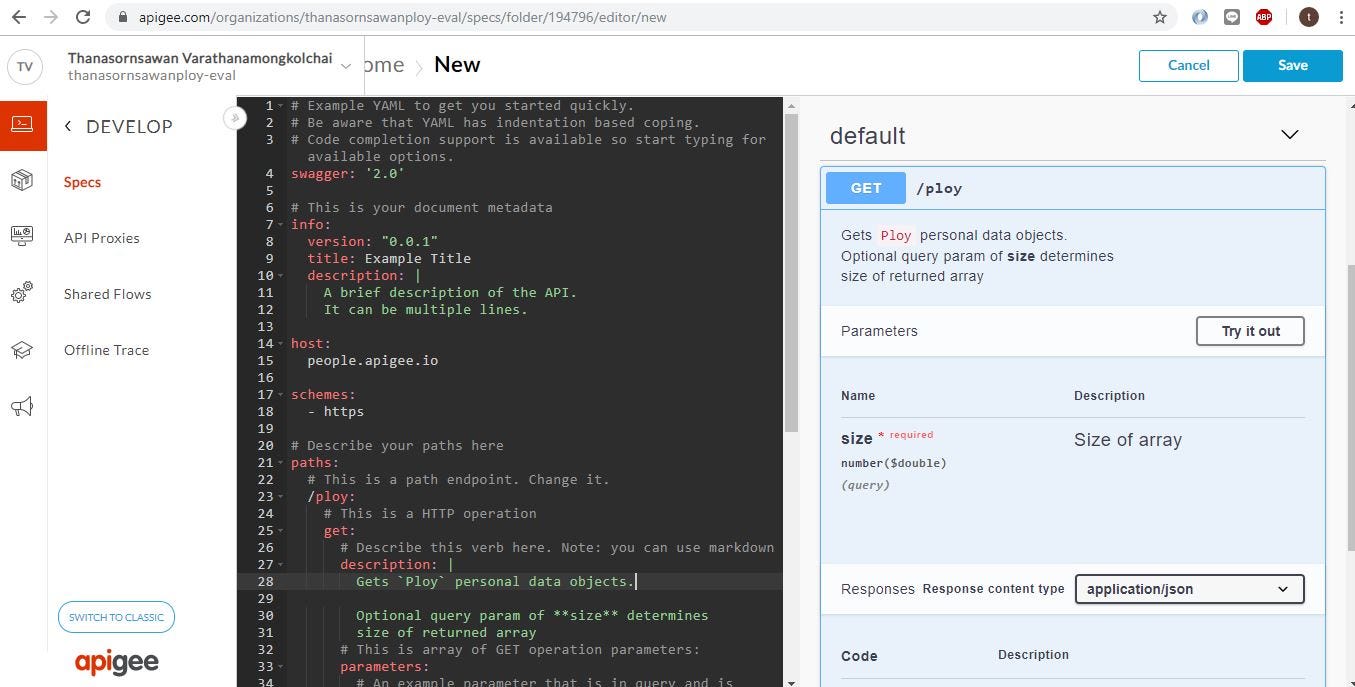Select Specs in the Develop sidebar
This screenshot has width=1355, height=687.
[x=82, y=182]
